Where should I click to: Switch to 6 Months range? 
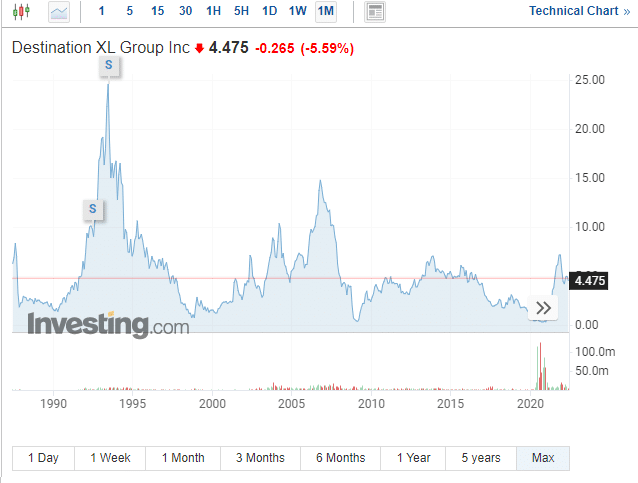[x=341, y=458]
